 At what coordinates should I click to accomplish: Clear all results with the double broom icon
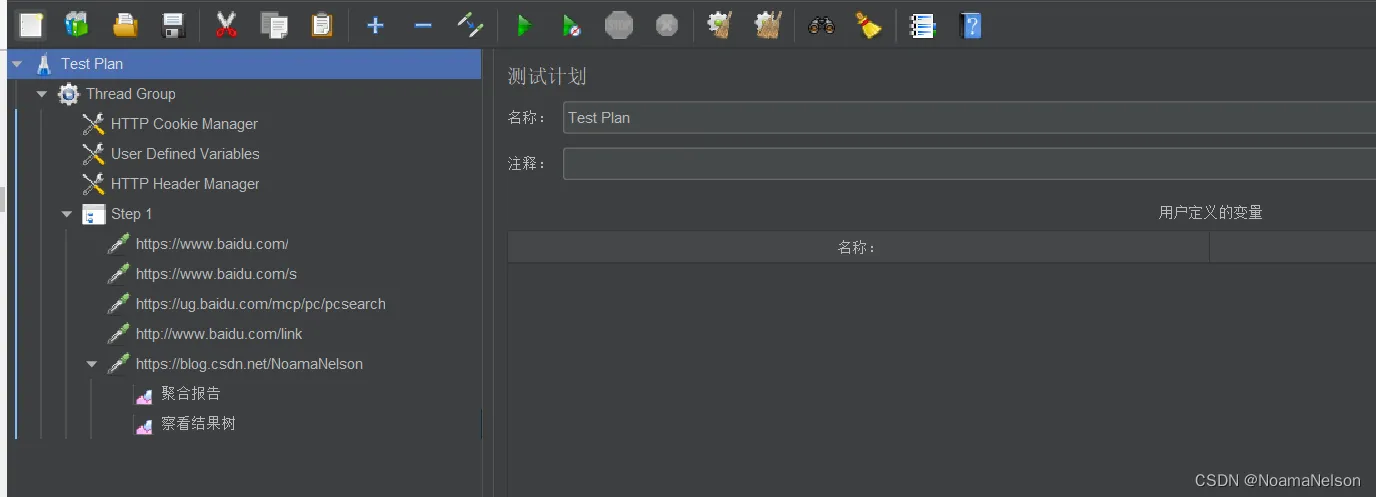(x=768, y=25)
